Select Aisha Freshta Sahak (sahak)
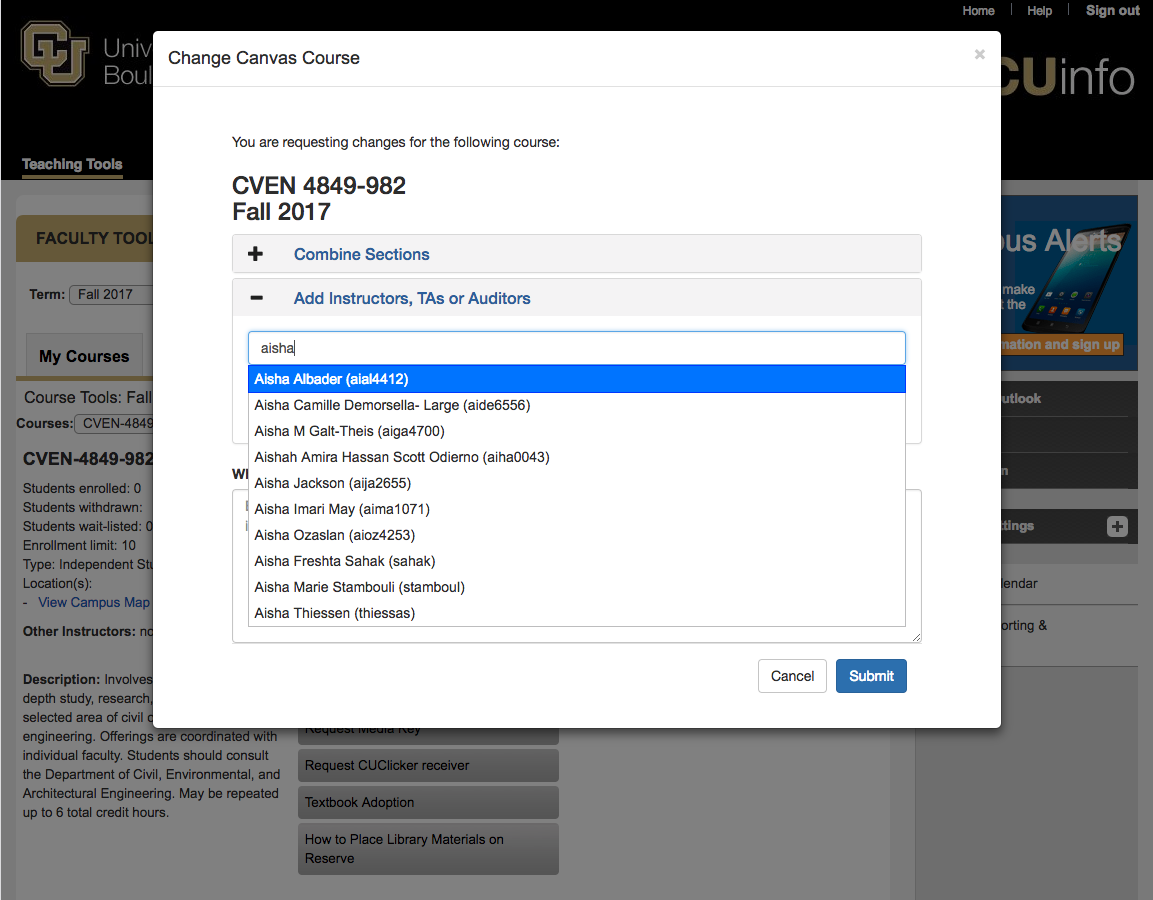The height and width of the screenshot is (900, 1153). [576, 561]
